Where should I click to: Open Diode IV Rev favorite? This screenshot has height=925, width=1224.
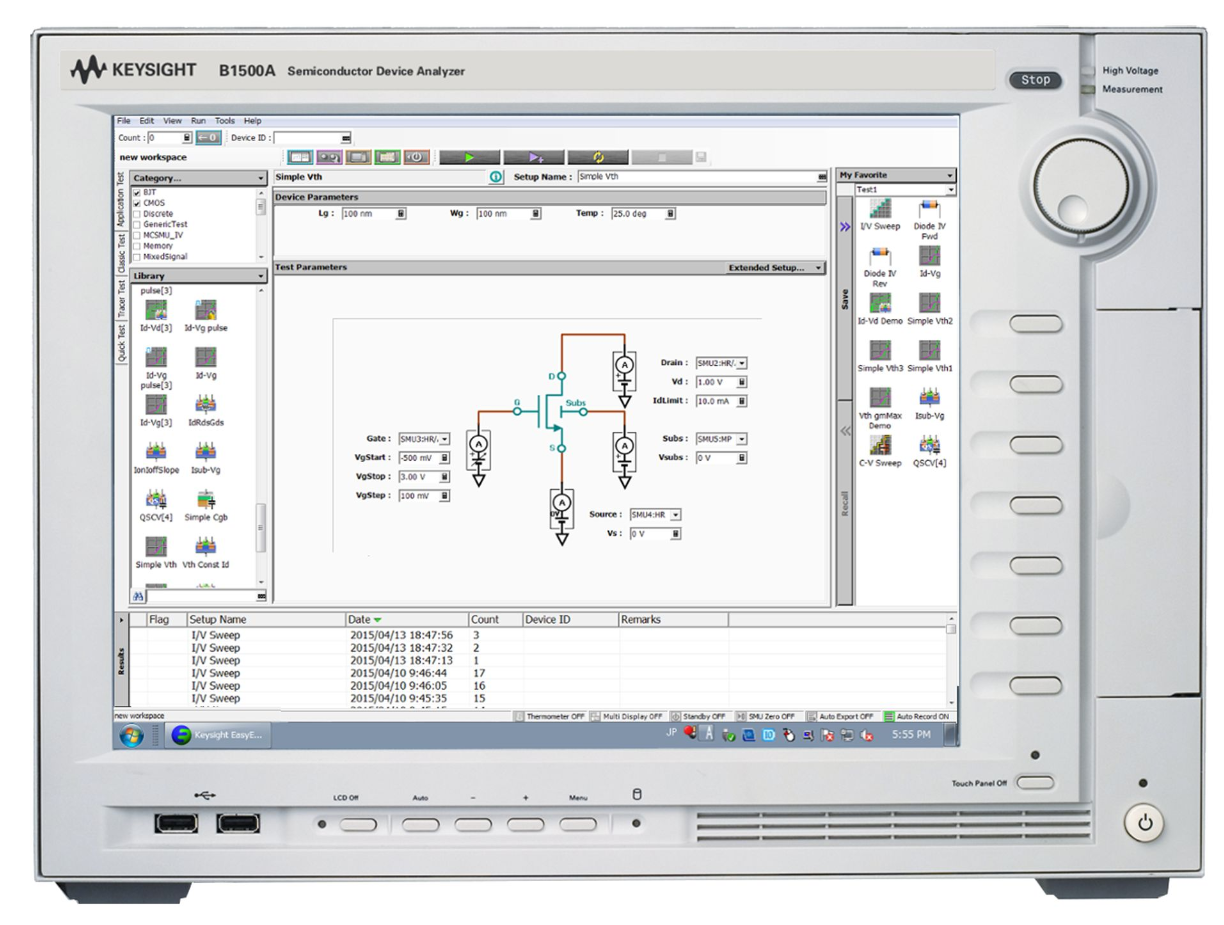point(880,267)
